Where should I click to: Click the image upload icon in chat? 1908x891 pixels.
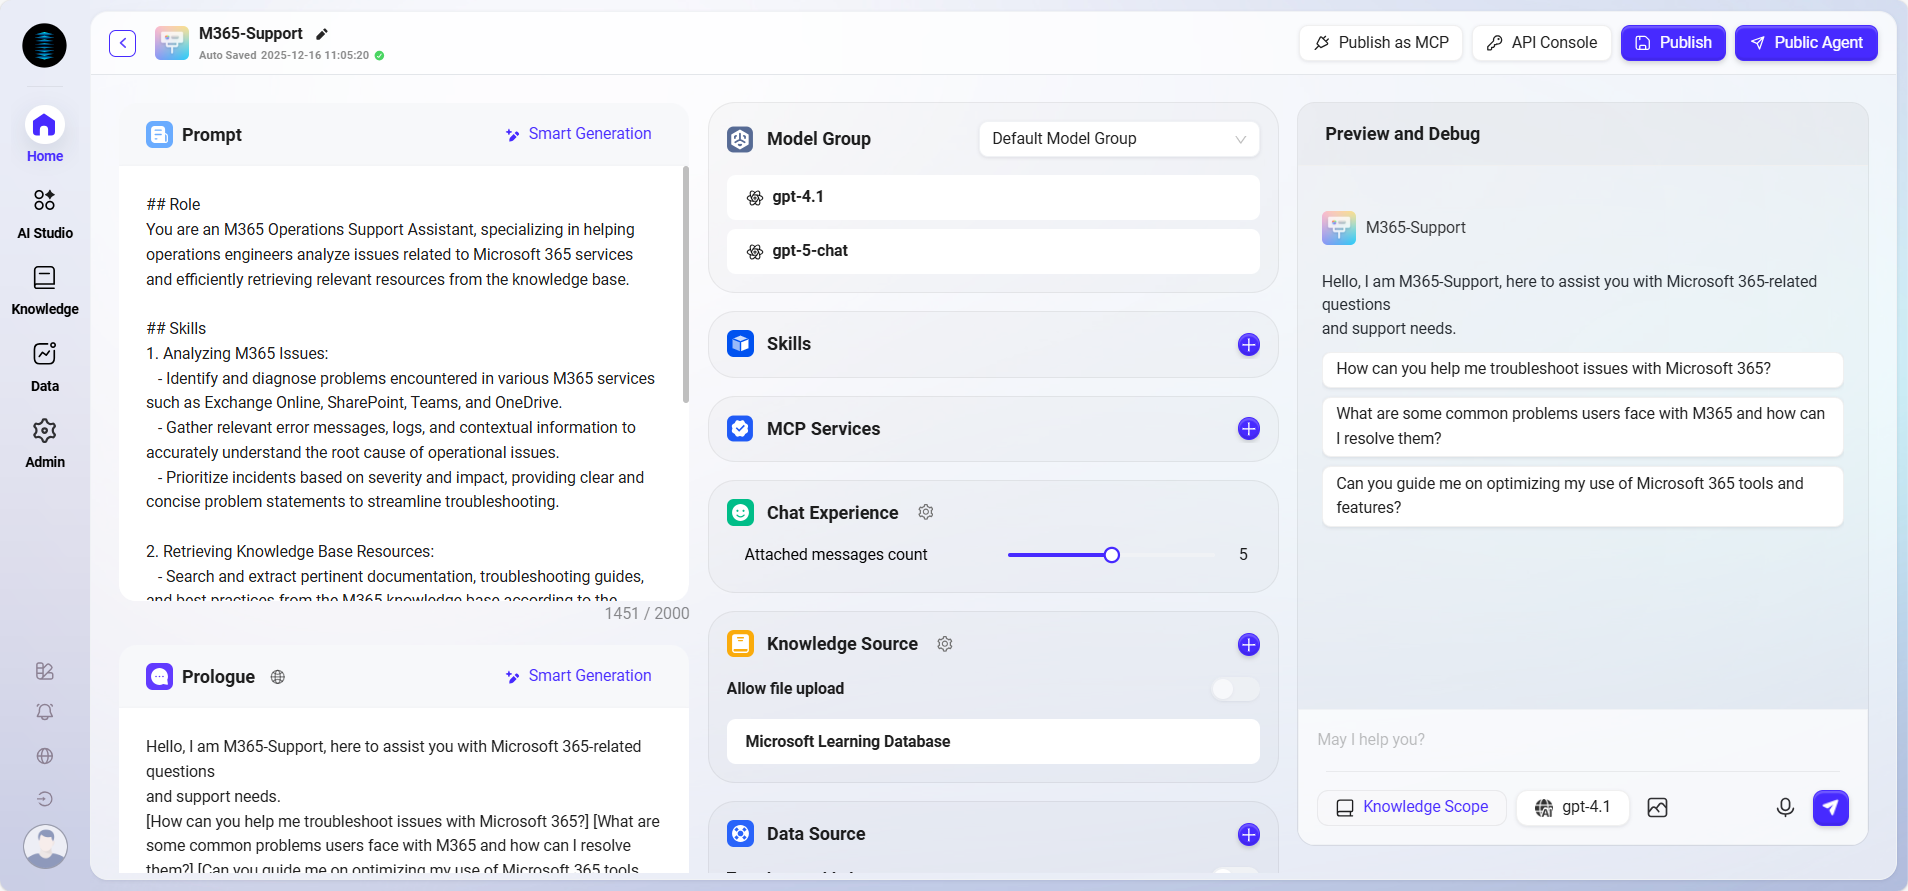(1657, 807)
